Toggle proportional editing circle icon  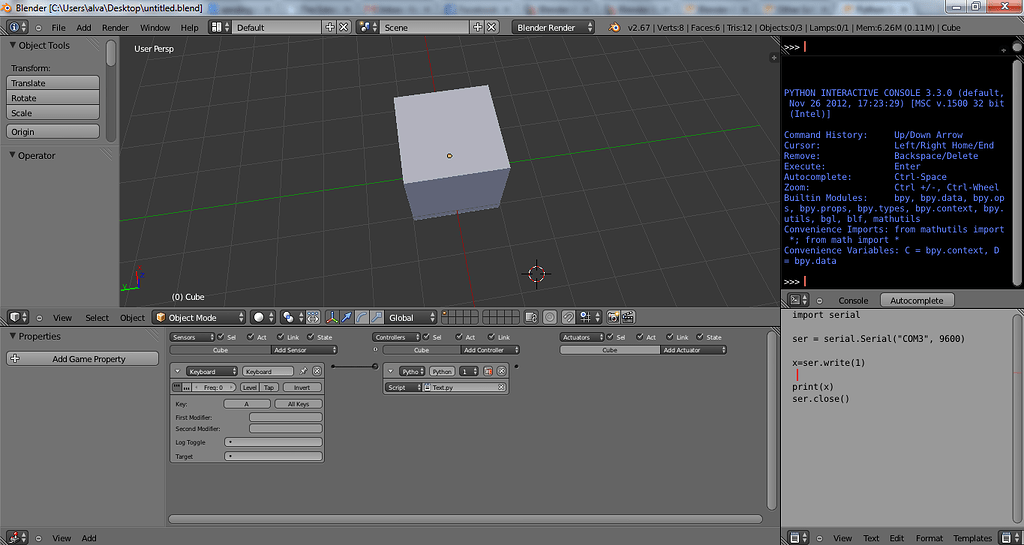(550, 317)
